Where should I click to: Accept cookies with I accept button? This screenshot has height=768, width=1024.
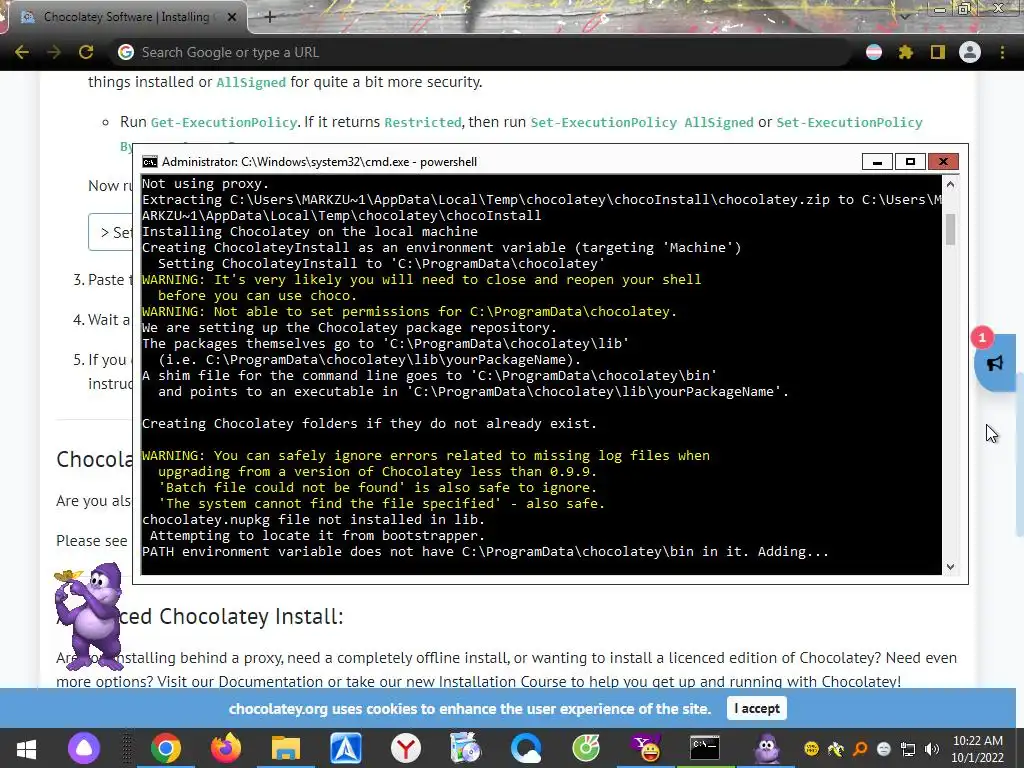pos(757,709)
